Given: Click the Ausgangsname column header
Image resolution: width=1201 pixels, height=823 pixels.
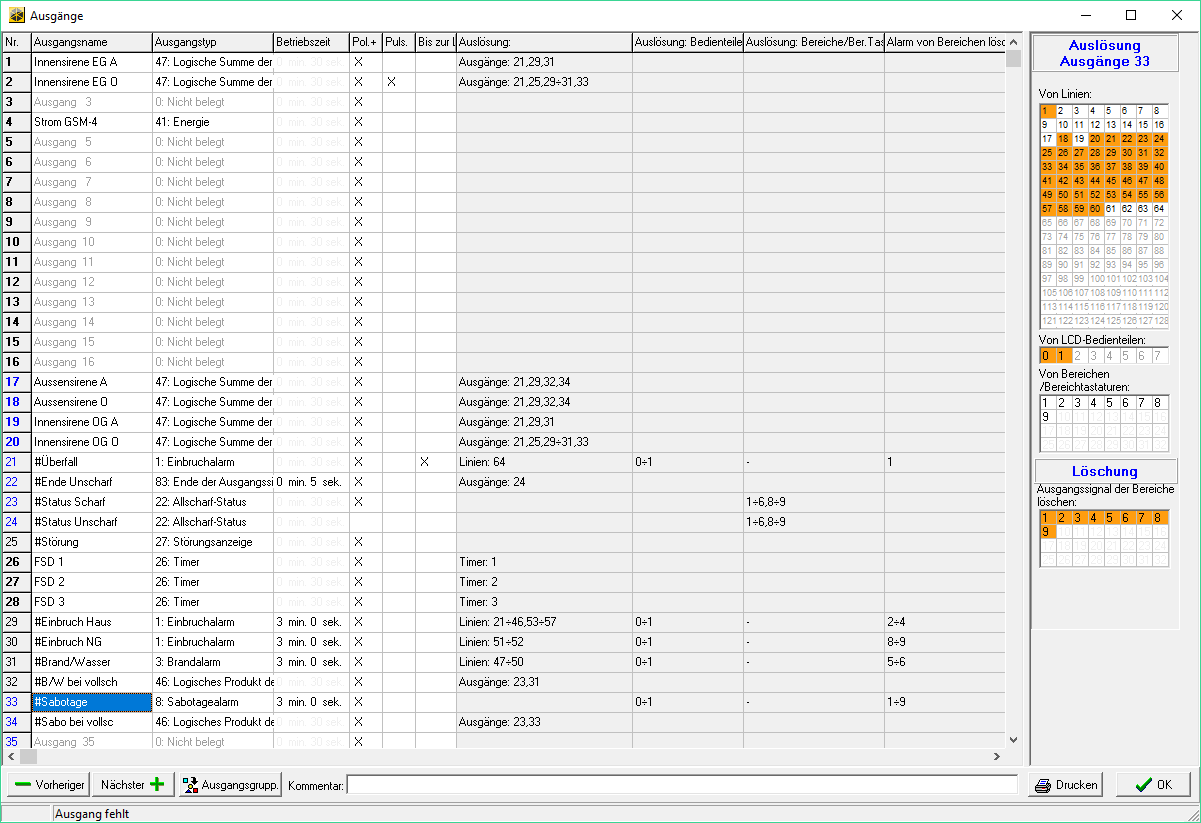Looking at the screenshot, I should click(x=91, y=42).
